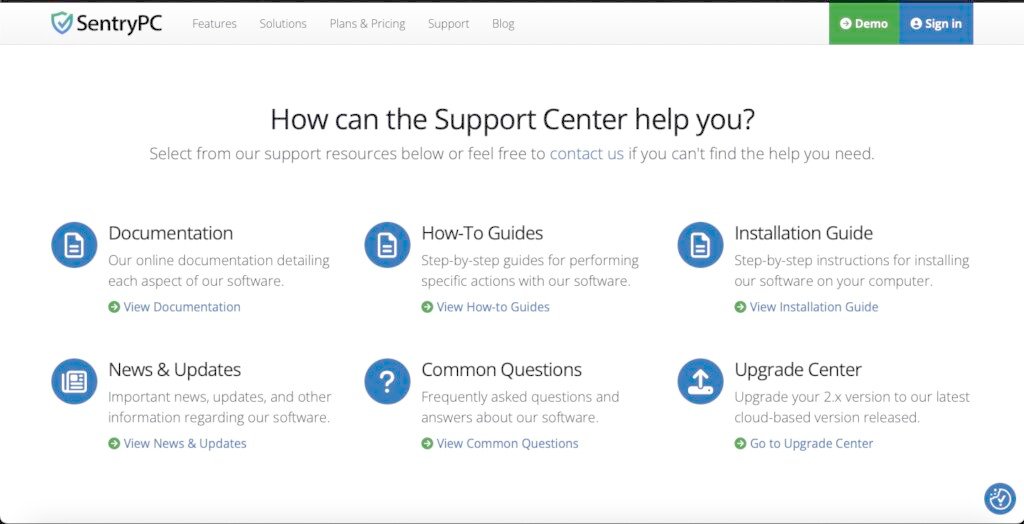Image resolution: width=1024 pixels, height=524 pixels.
Task: Open the Features menu
Action: pyautogui.click(x=214, y=24)
